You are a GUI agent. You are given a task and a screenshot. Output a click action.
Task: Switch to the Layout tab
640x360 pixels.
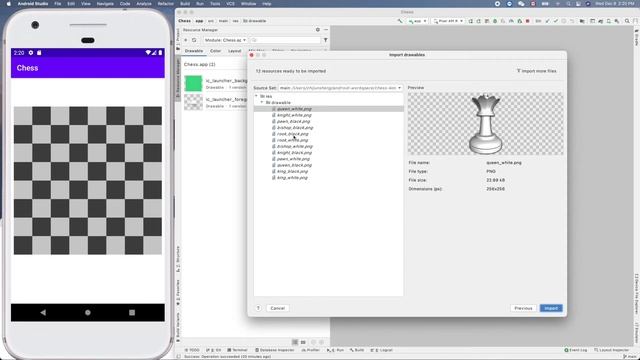click(235, 51)
